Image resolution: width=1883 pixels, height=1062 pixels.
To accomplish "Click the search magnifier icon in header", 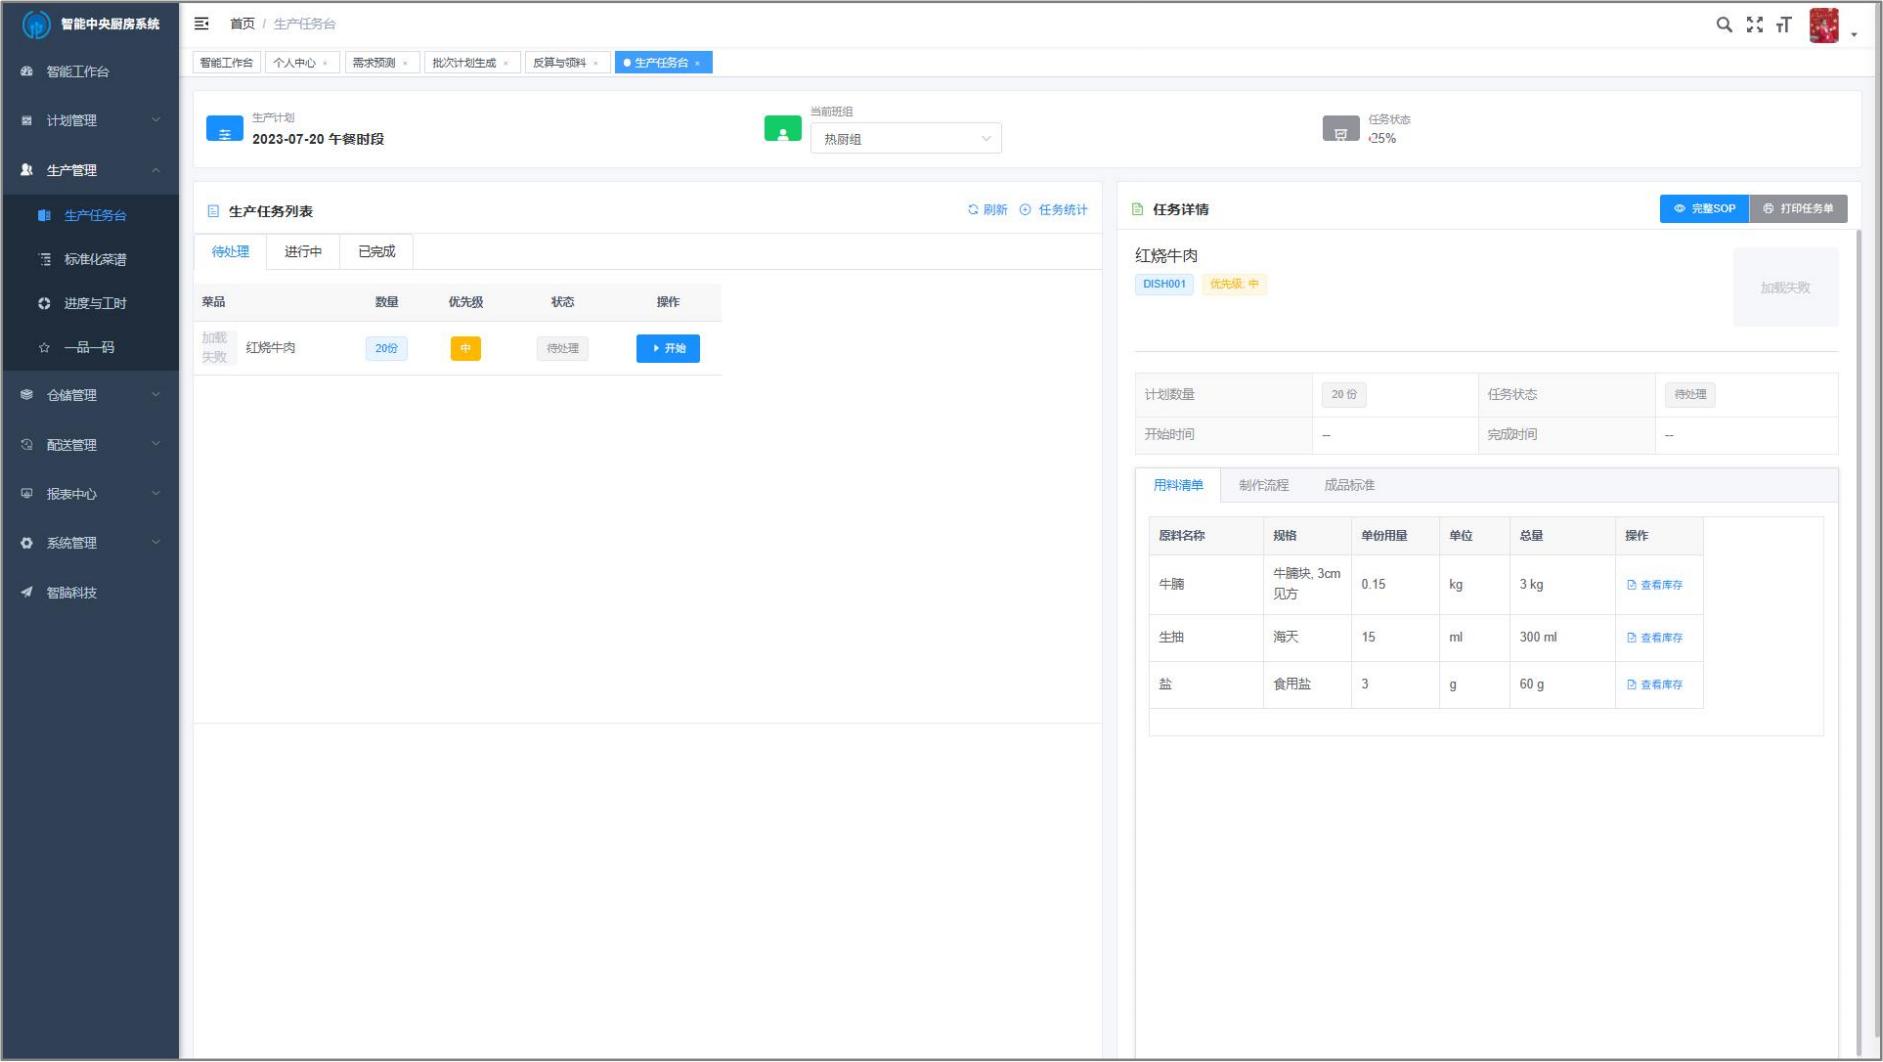I will [x=1723, y=25].
